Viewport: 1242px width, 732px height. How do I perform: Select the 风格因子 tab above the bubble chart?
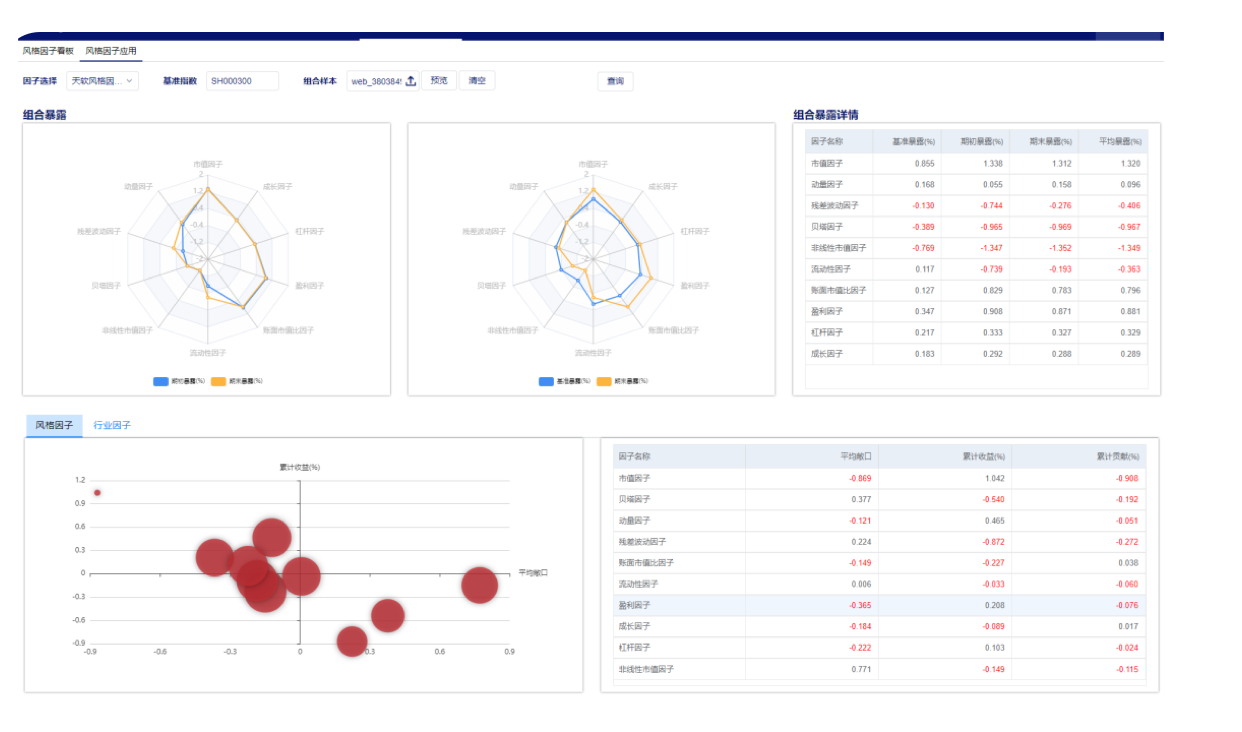pyautogui.click(x=54, y=425)
